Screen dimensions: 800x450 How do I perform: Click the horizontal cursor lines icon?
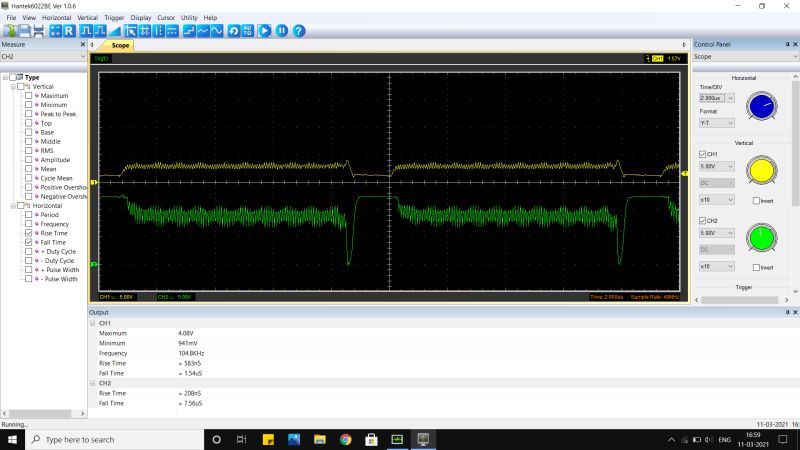coord(172,31)
